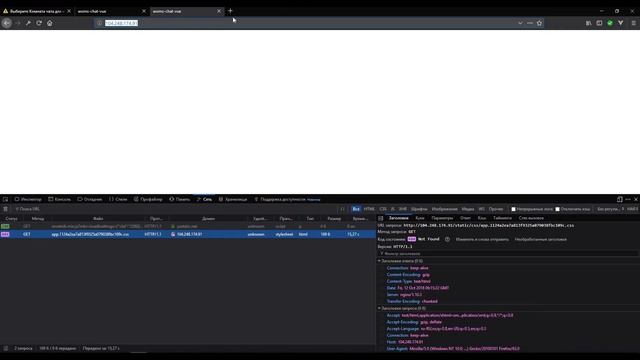Screen dimensions: 640x360
Task: Filter network requests by JS
Action: coord(393,209)
